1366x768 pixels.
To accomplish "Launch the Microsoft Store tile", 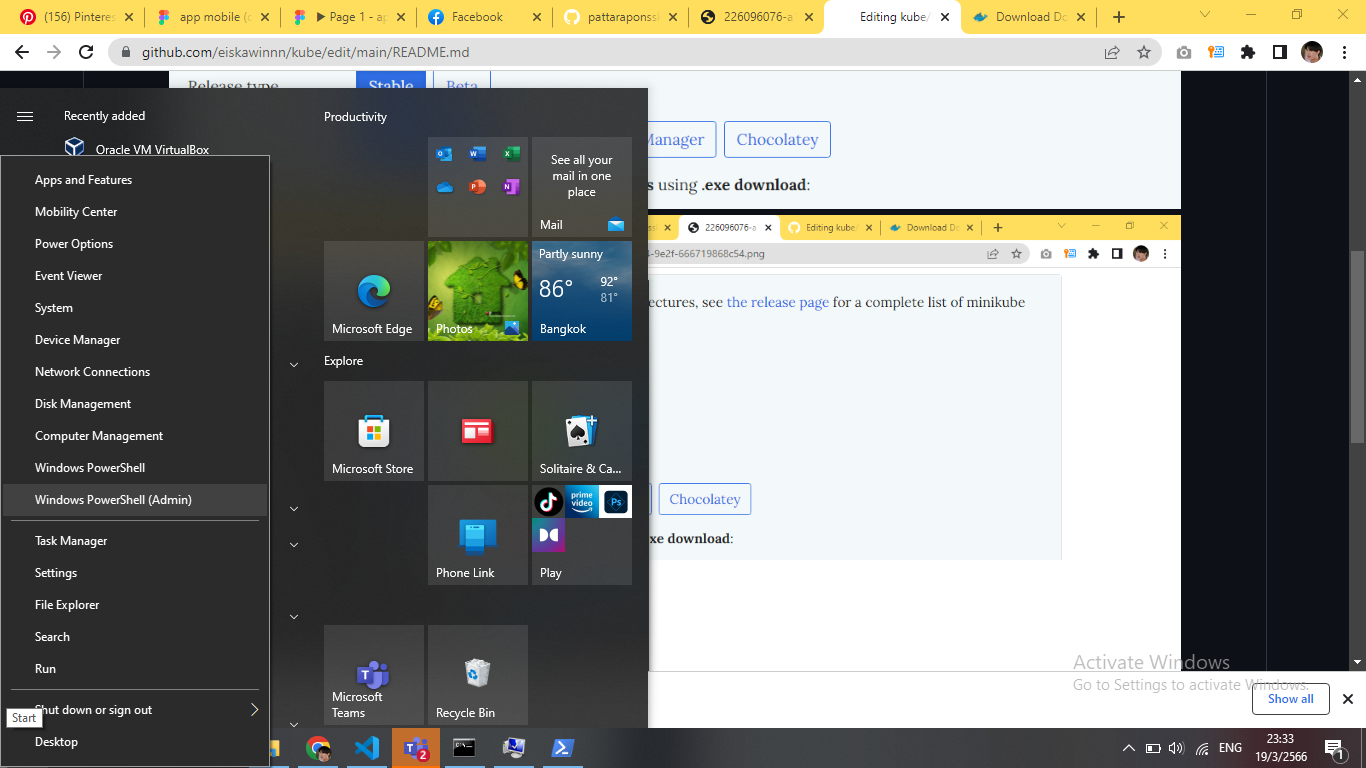I will point(374,431).
